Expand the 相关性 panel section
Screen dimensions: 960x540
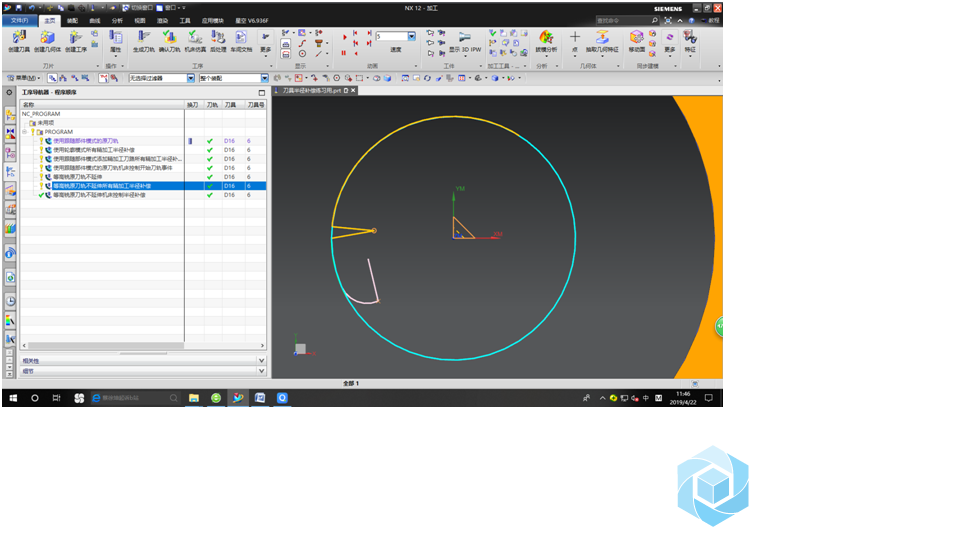coord(261,360)
